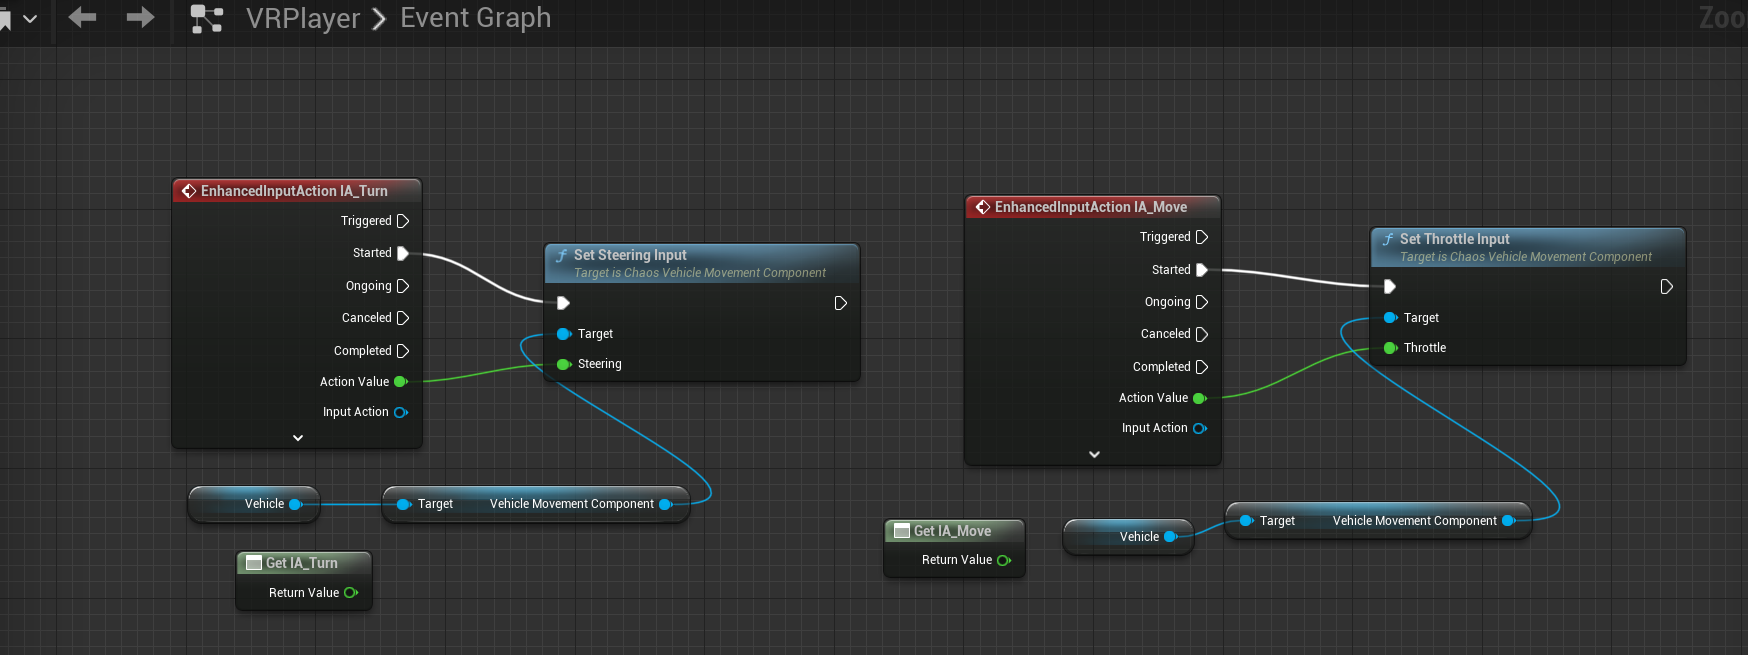Expand the IA_Move node advanced pins
Screen dimensions: 1748x655
tap(1094, 454)
